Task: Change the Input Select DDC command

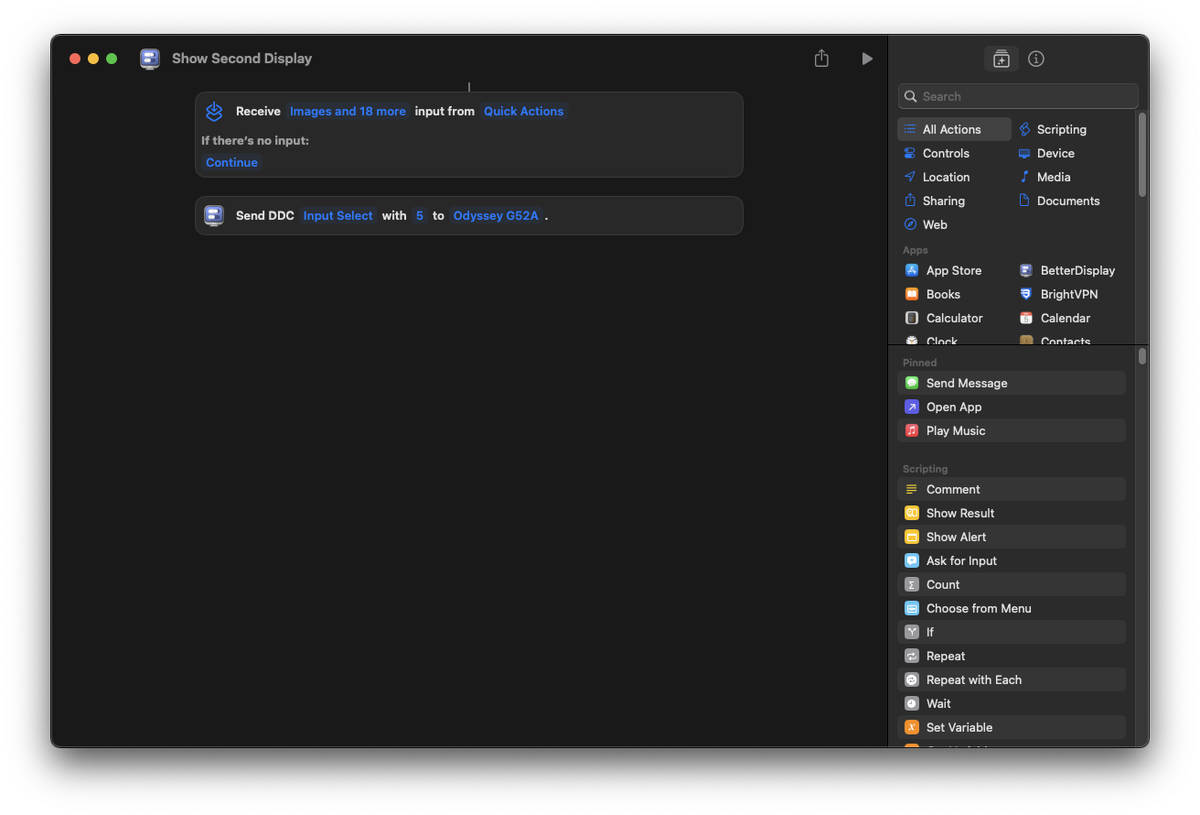Action: [338, 215]
